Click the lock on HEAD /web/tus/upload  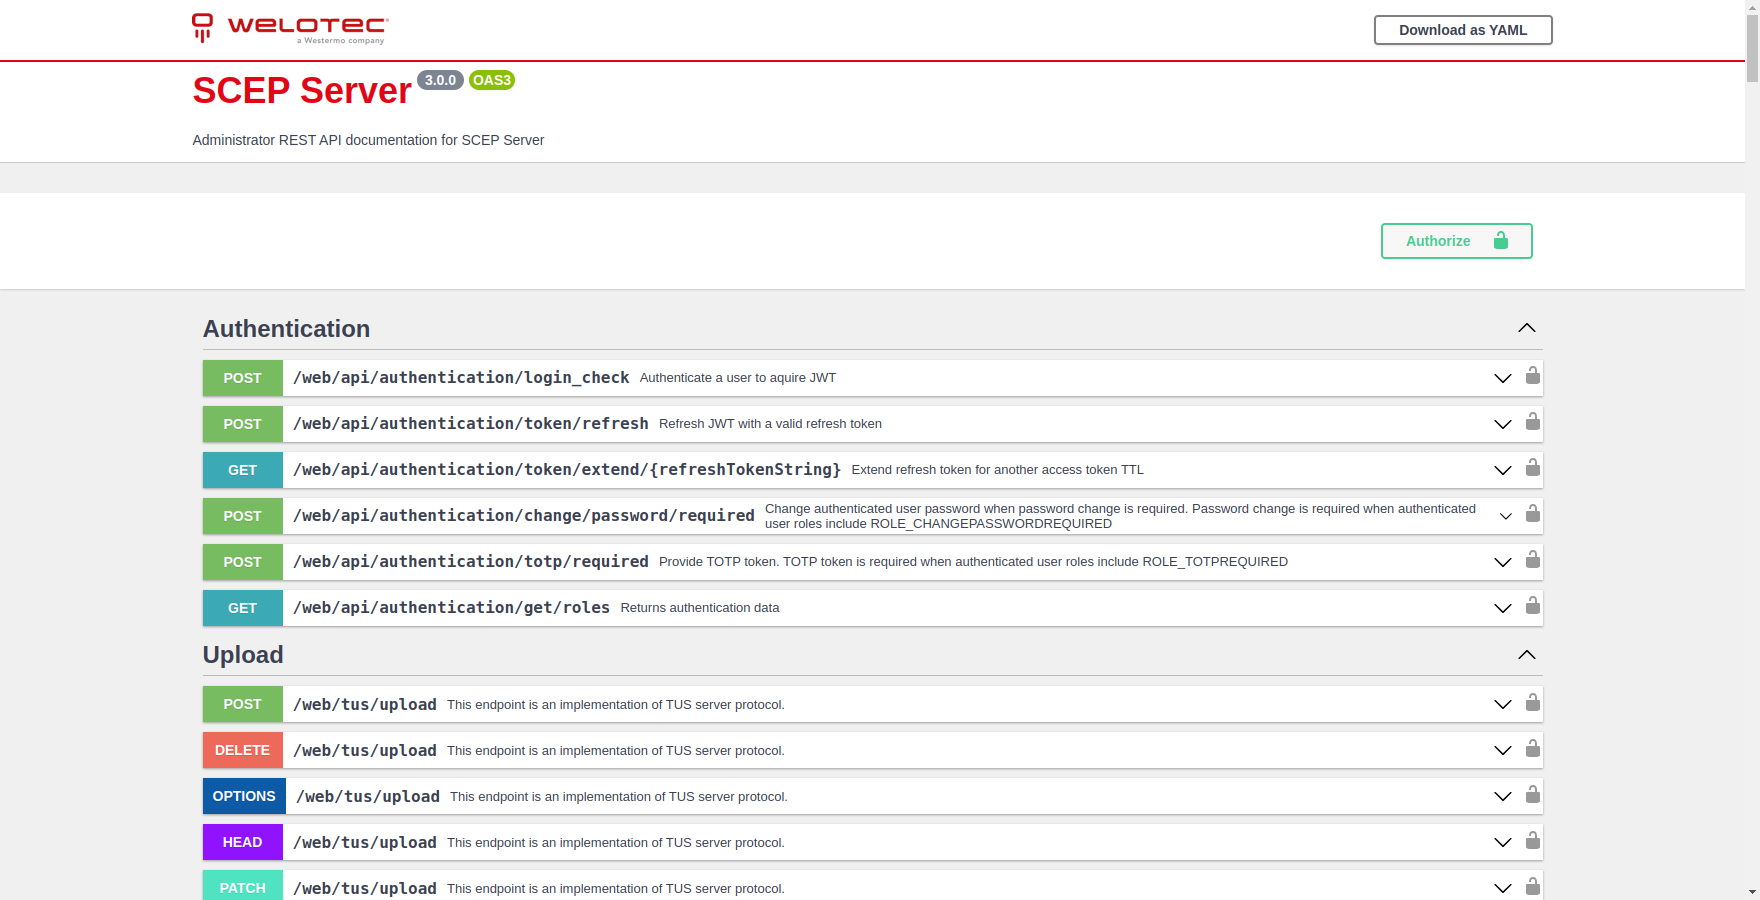tap(1533, 841)
